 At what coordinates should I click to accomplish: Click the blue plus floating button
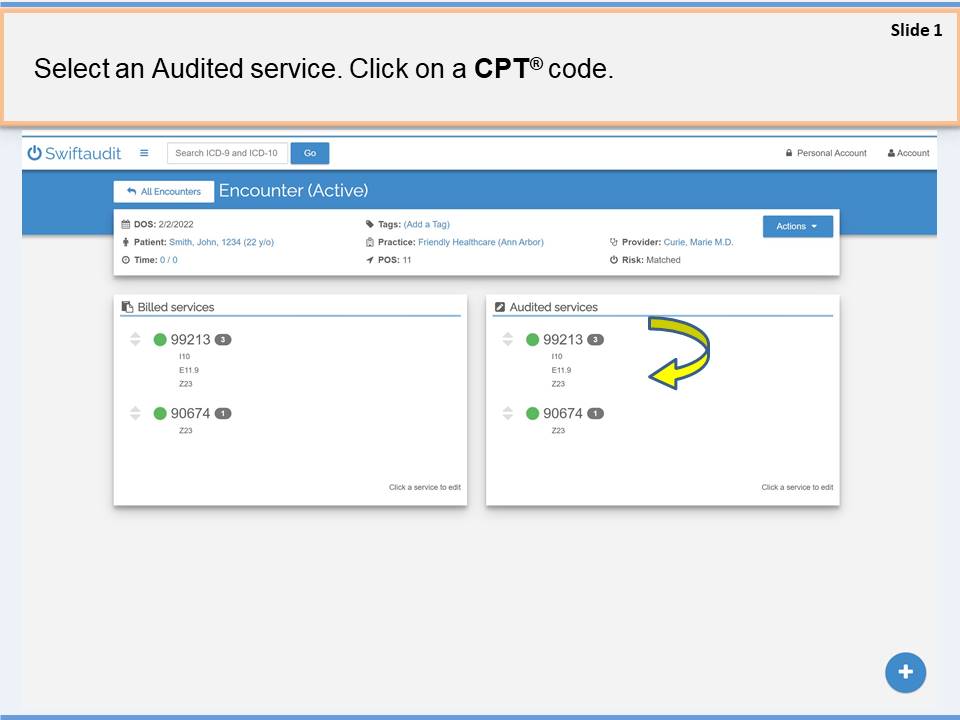[905, 672]
